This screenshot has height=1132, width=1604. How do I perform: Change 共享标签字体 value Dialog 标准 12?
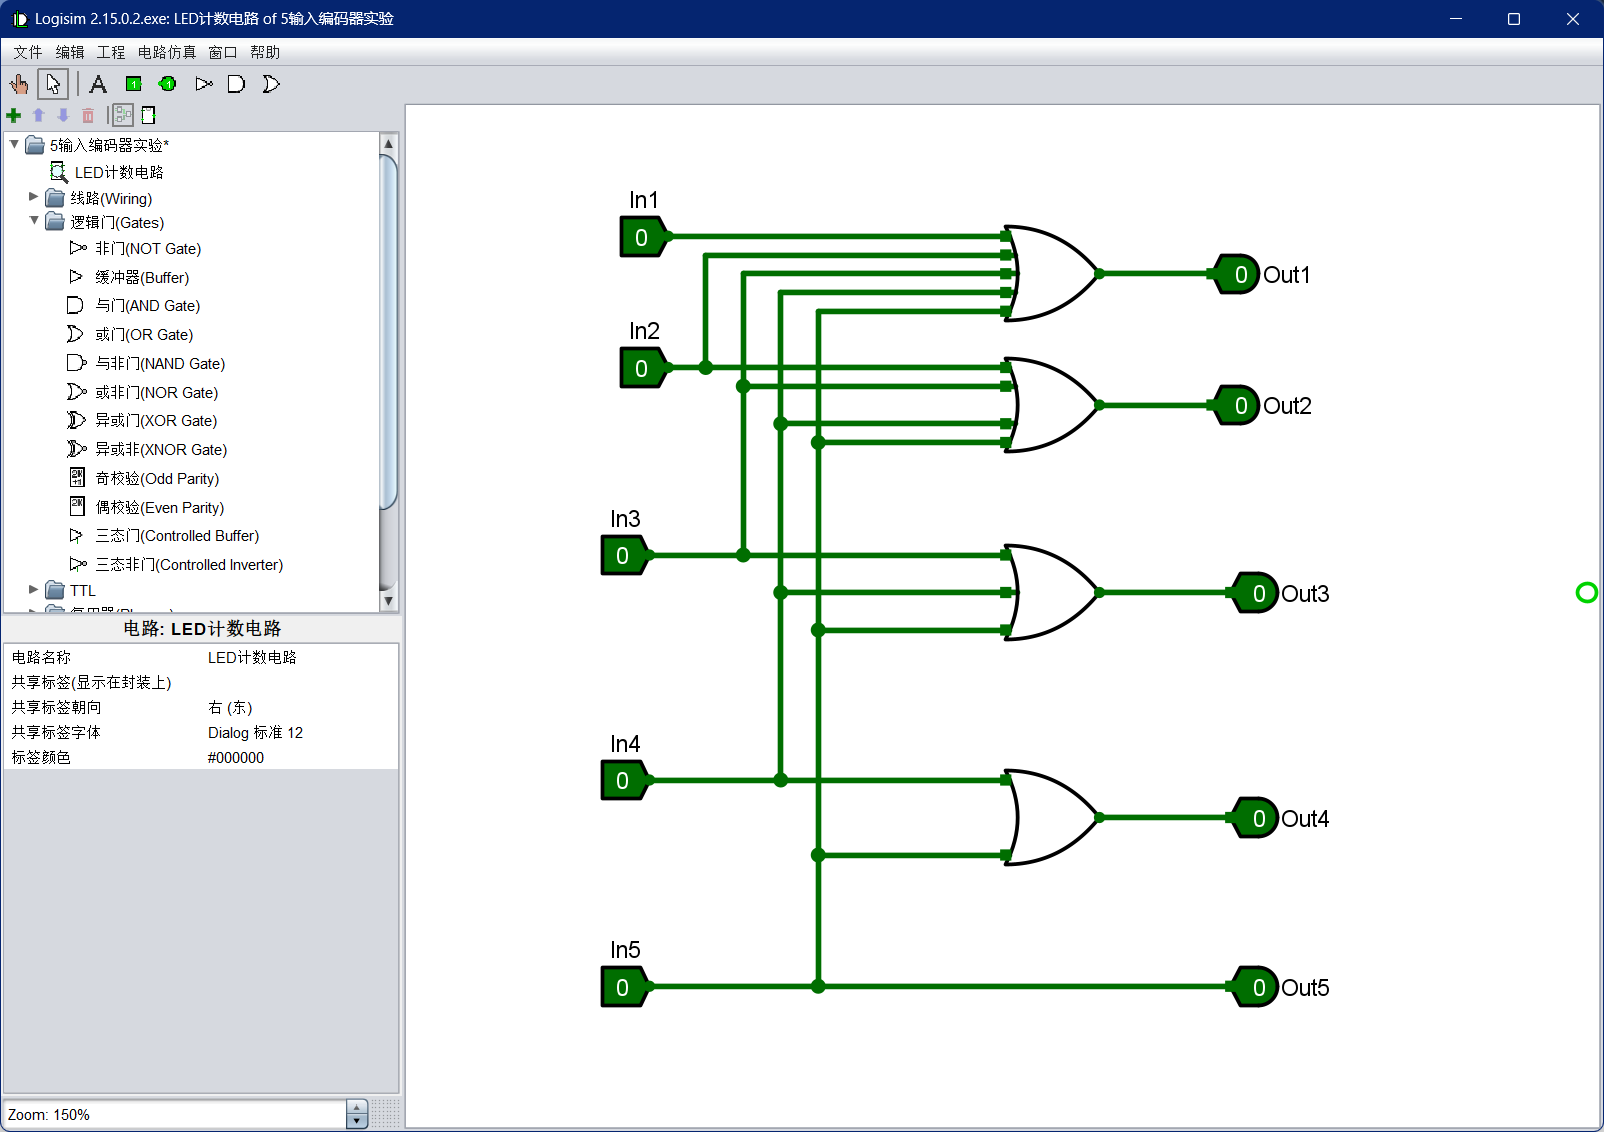pyautogui.click(x=300, y=732)
